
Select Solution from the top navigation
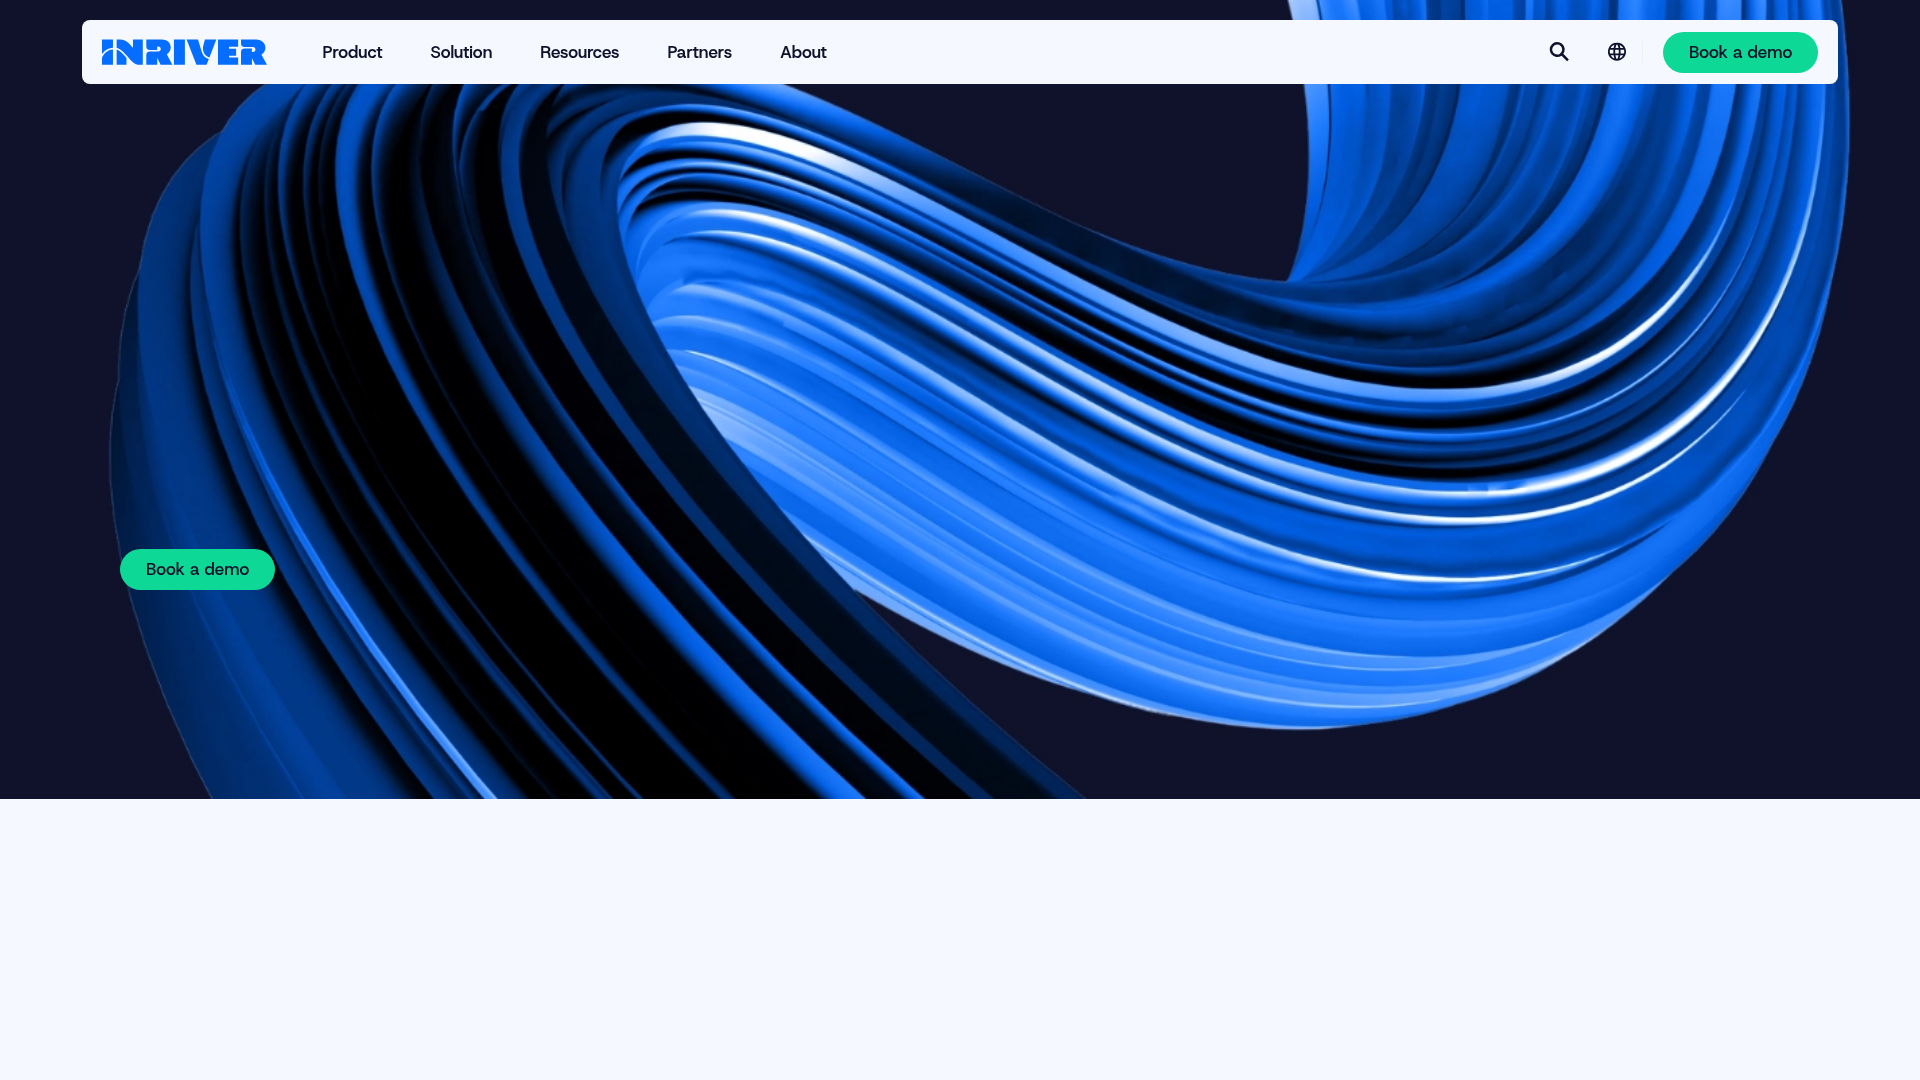(x=460, y=52)
